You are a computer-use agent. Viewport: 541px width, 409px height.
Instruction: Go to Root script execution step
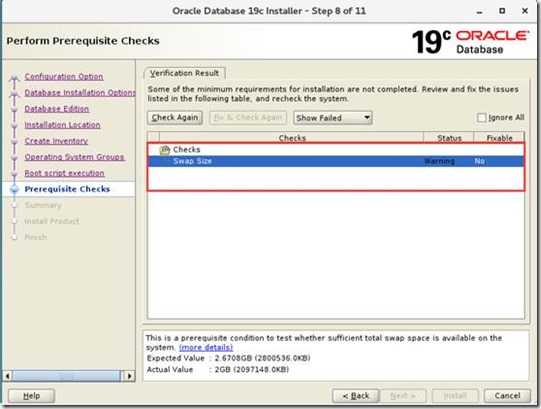pyautogui.click(x=64, y=173)
